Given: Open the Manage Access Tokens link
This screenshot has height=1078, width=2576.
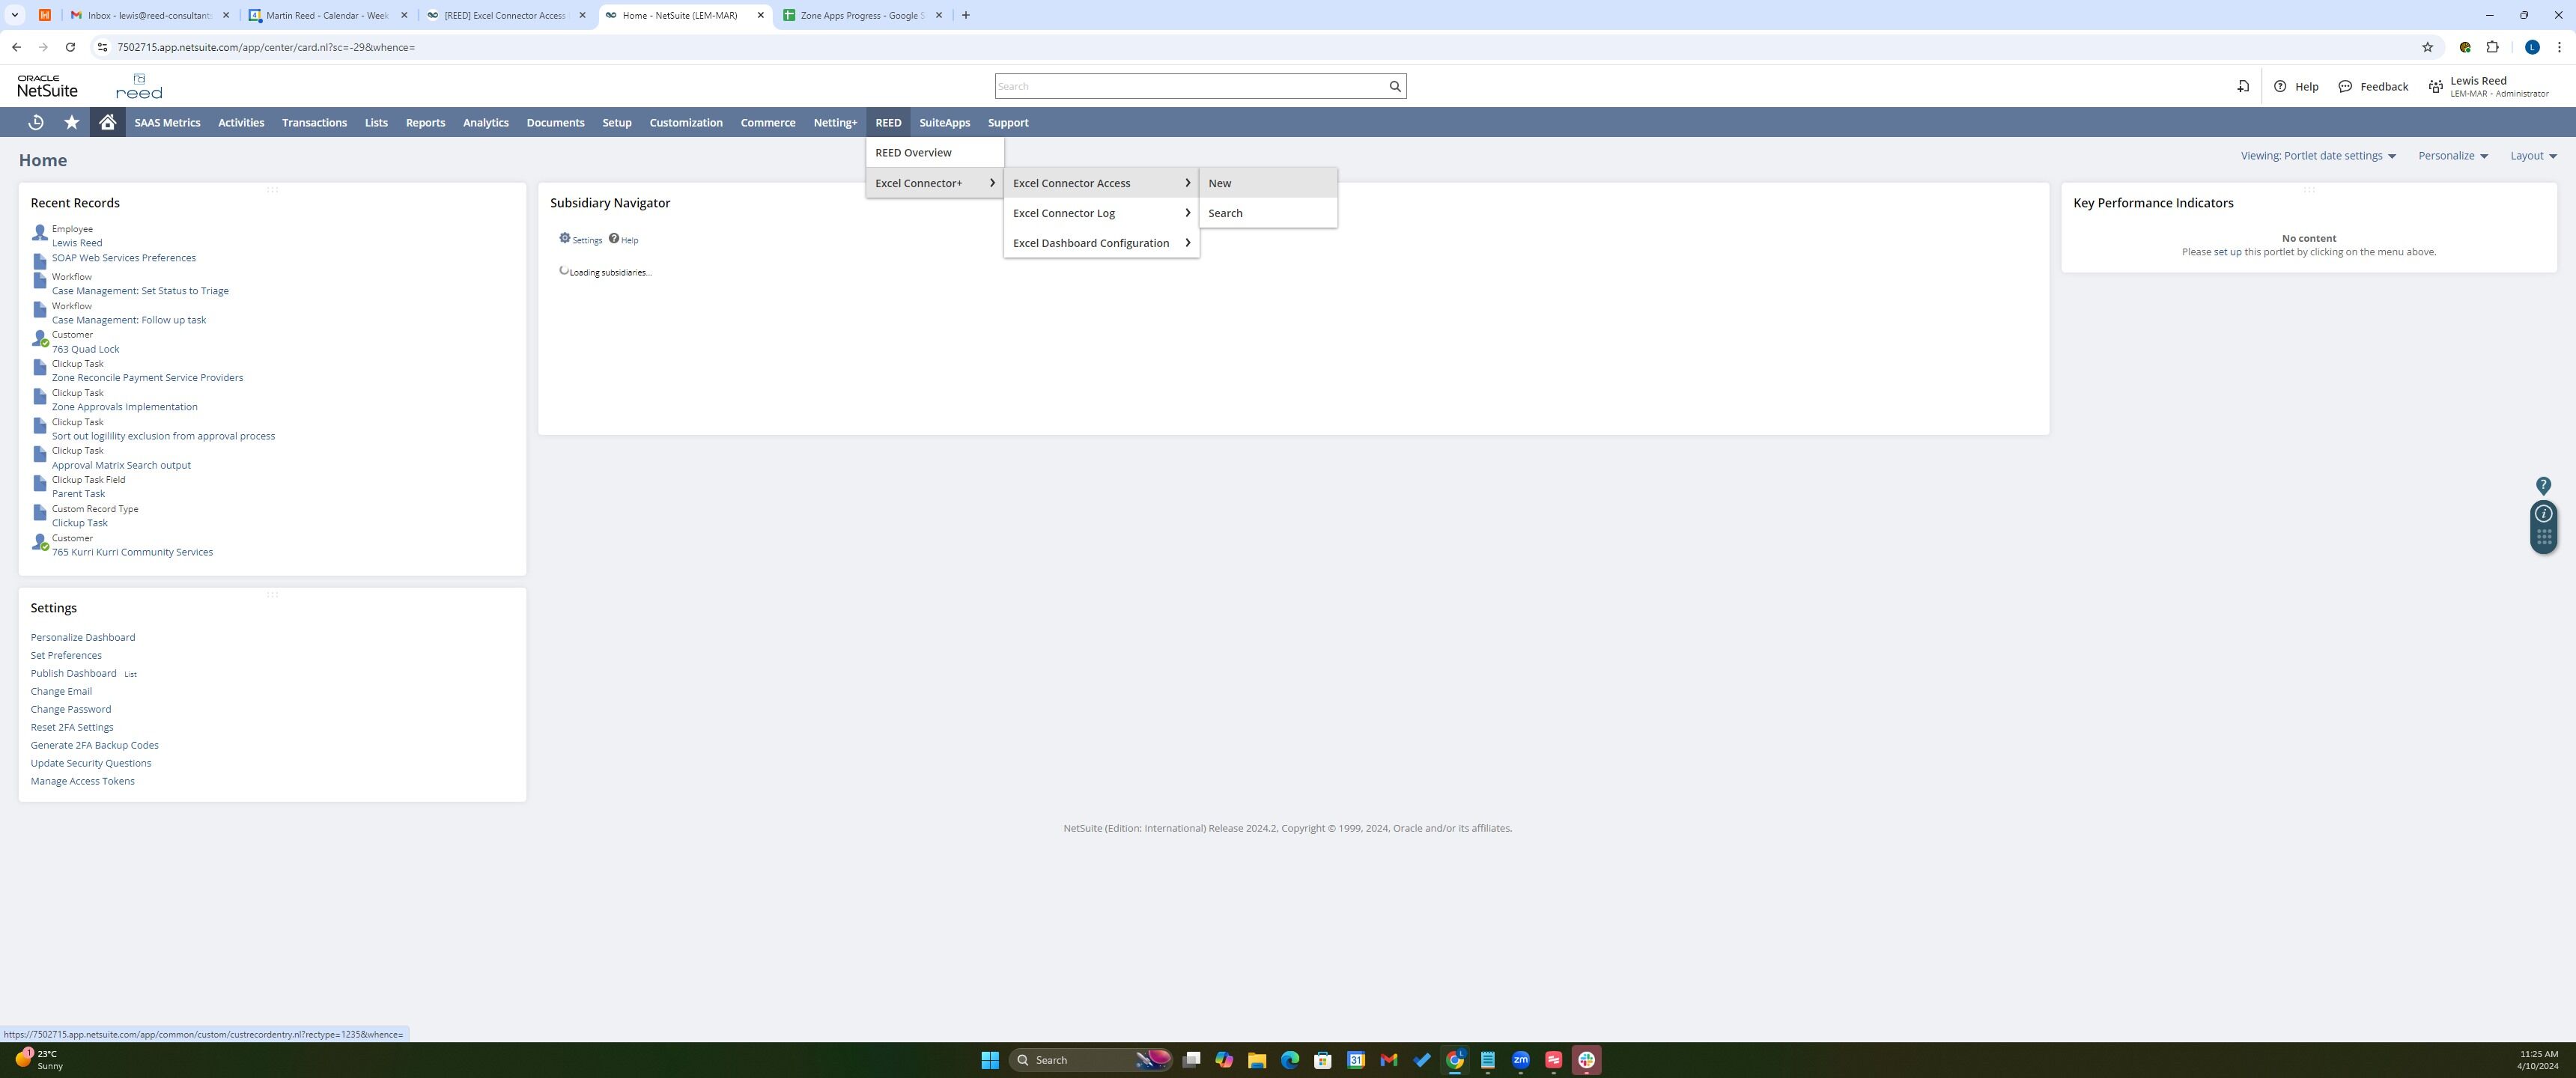Looking at the screenshot, I should pyautogui.click(x=82, y=781).
